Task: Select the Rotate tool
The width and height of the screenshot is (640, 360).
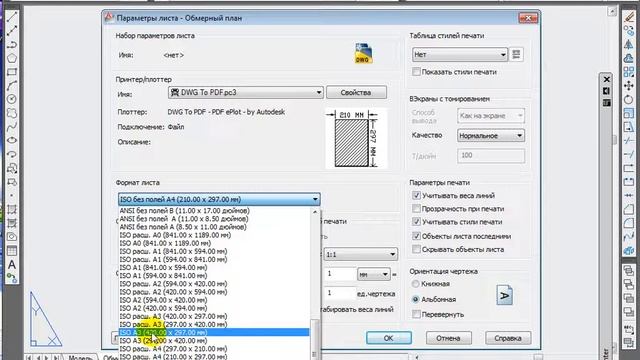Action: [x=629, y=99]
